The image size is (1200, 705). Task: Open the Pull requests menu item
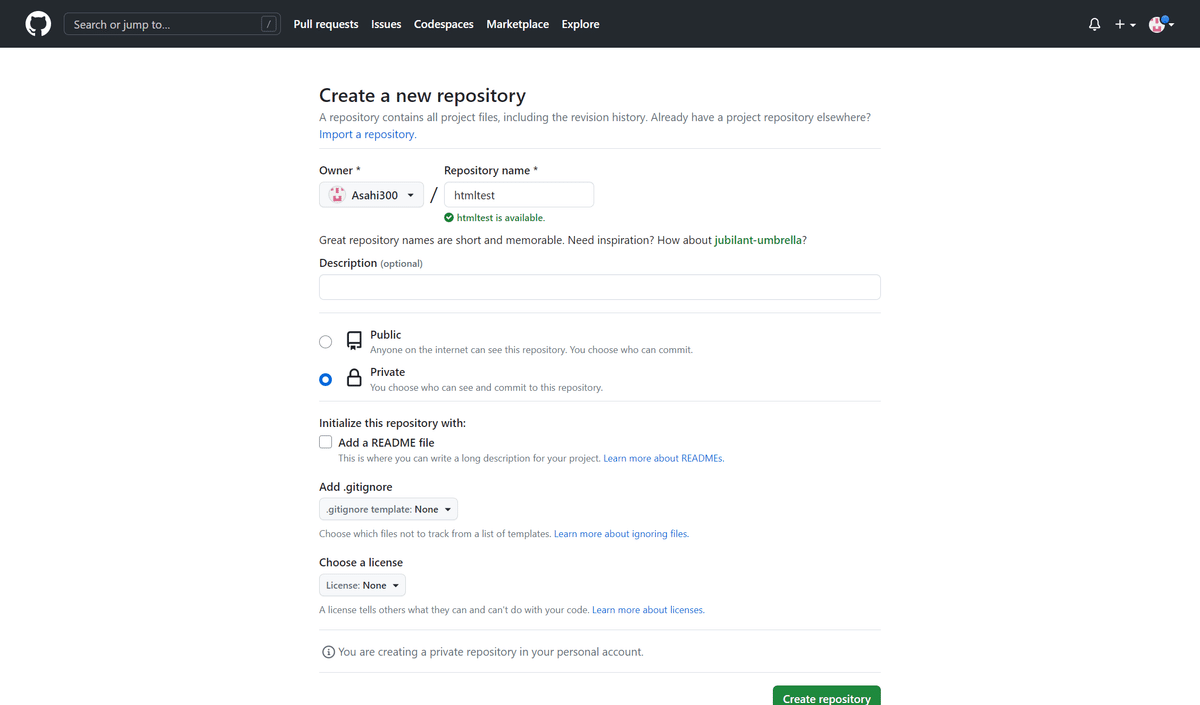(326, 23)
